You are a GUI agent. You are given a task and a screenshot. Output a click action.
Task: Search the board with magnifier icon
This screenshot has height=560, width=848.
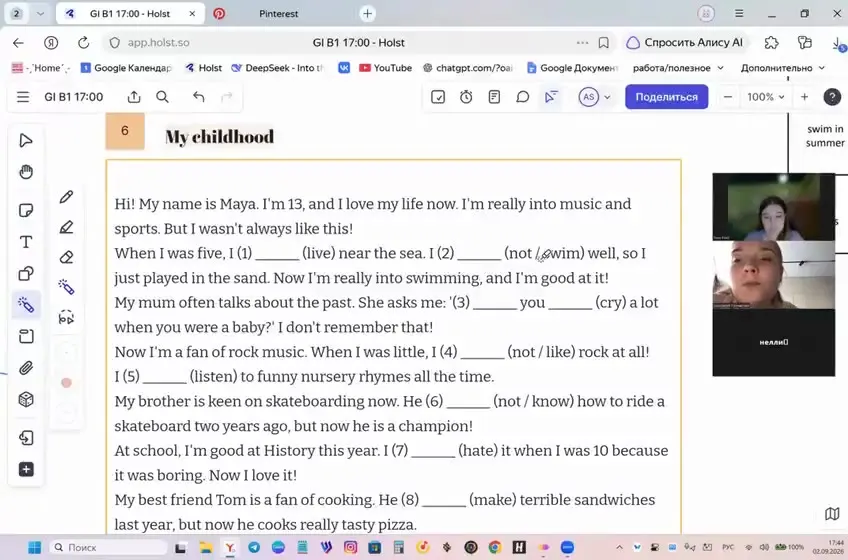[x=162, y=97]
